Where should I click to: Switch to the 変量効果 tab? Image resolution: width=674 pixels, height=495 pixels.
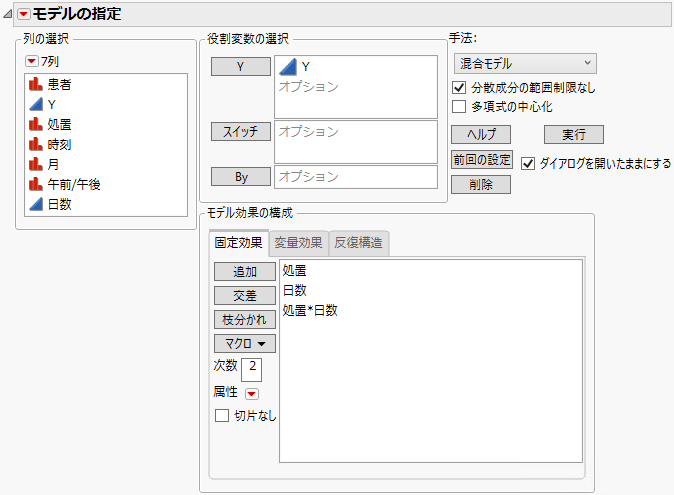[x=298, y=242]
